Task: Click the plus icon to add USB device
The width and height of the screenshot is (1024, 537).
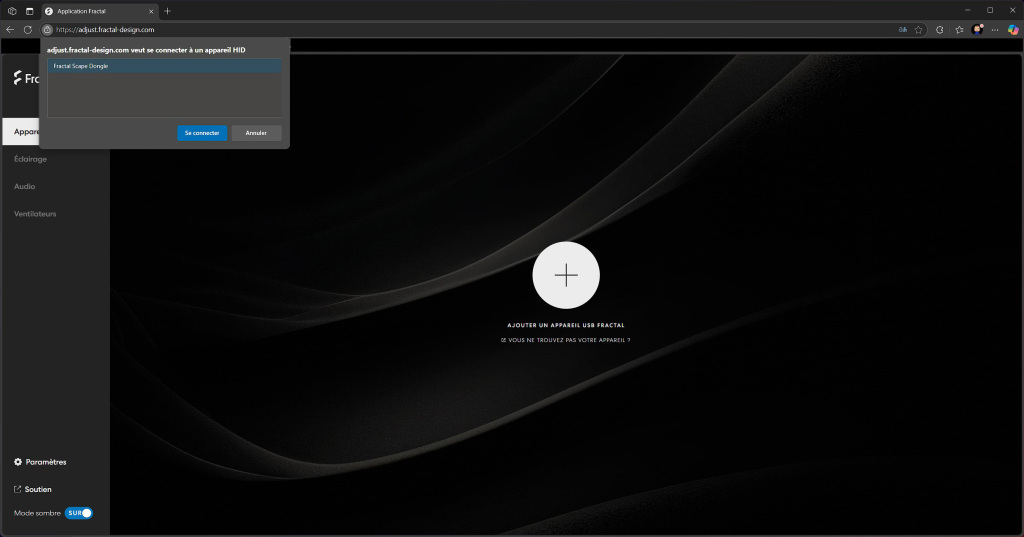Action: pyautogui.click(x=566, y=275)
